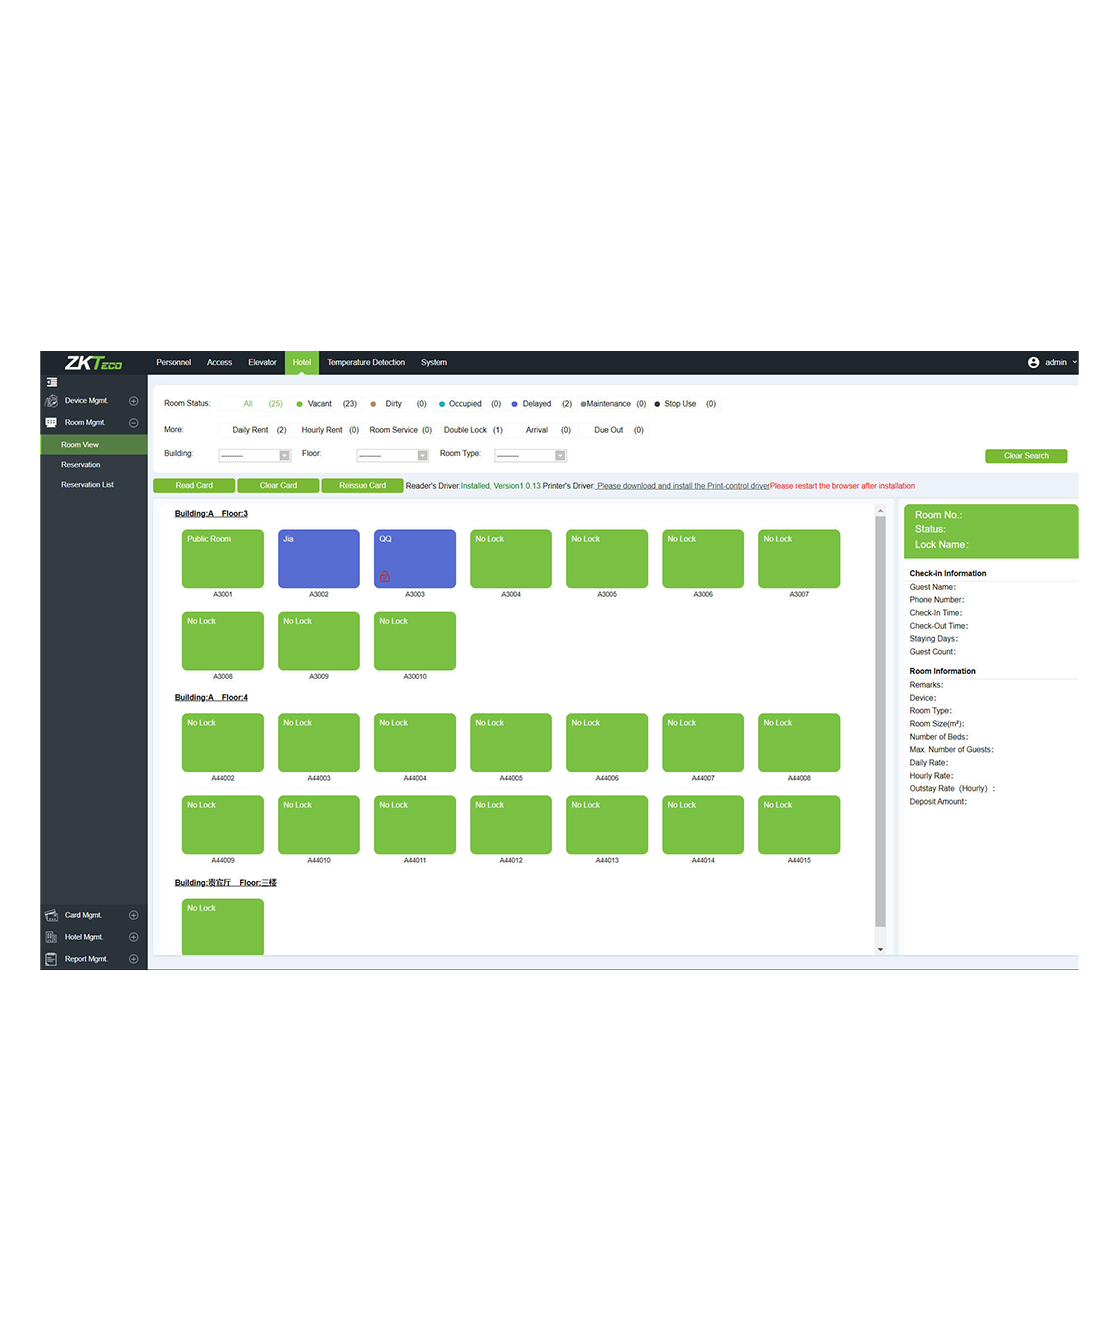The height and width of the screenshot is (1321, 1119).
Task: Click the ZKTeco logo
Action: pyautogui.click(x=93, y=363)
